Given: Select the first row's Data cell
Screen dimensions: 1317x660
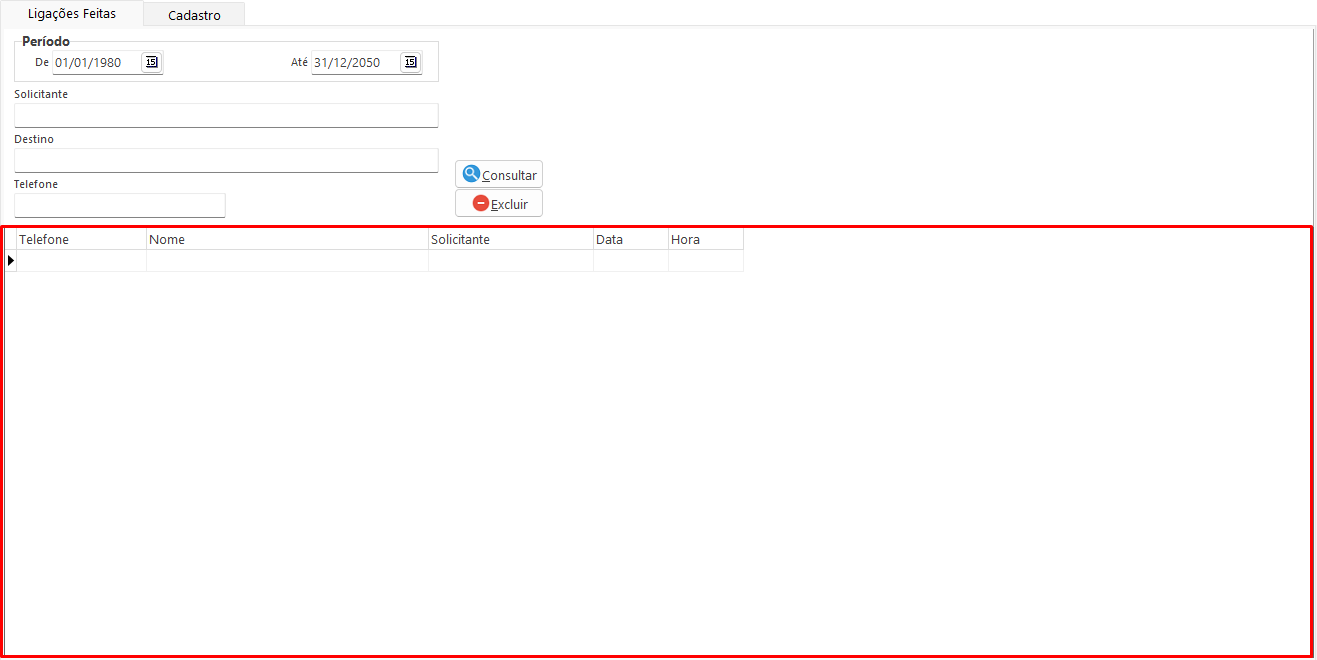Looking at the screenshot, I should point(630,261).
